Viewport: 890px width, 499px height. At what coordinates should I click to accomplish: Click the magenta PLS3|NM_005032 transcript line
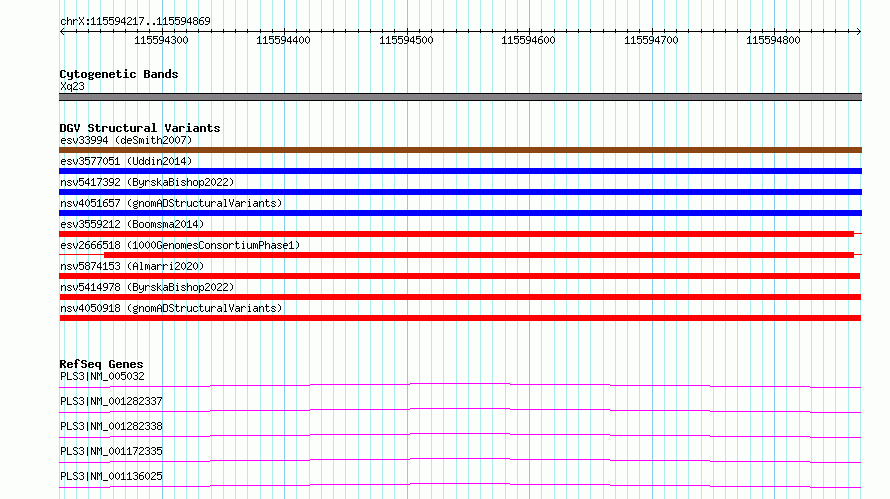(x=460, y=385)
